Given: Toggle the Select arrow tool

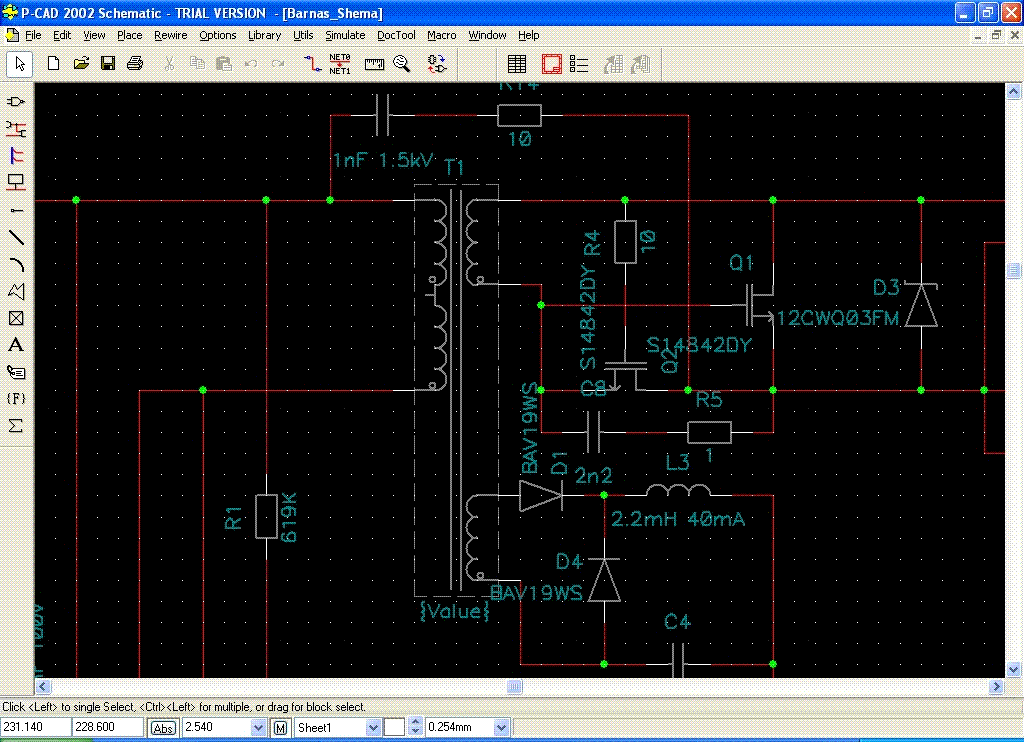Looking at the screenshot, I should click(x=20, y=64).
